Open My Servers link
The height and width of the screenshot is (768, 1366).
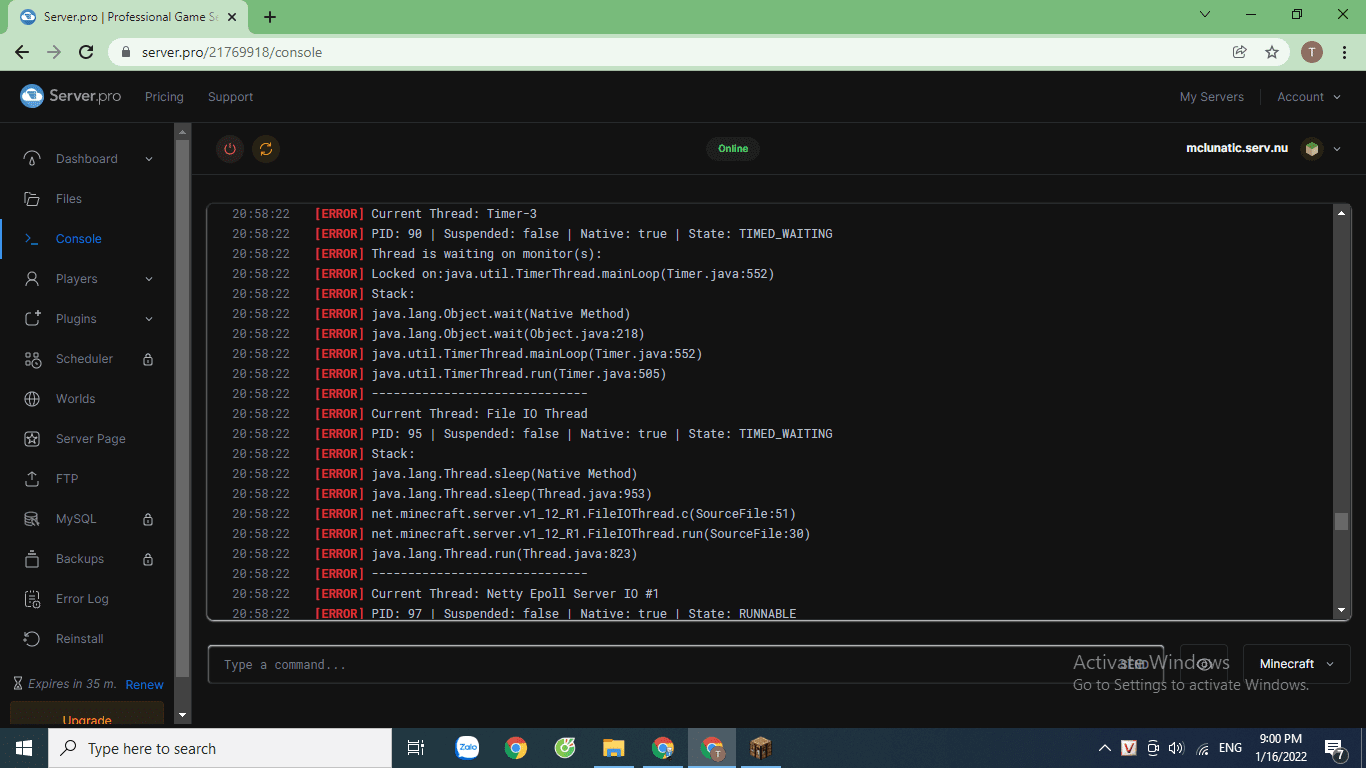(x=1211, y=97)
